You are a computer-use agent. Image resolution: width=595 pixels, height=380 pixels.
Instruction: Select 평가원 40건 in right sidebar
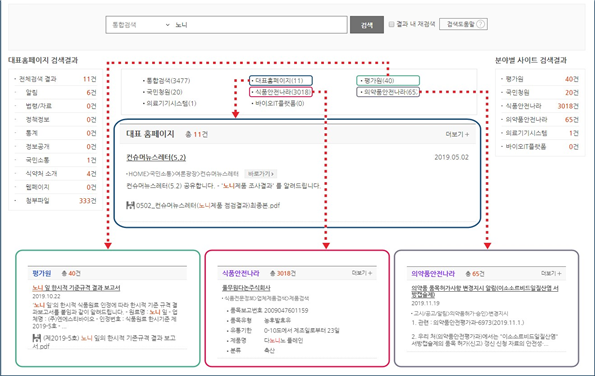click(540, 79)
